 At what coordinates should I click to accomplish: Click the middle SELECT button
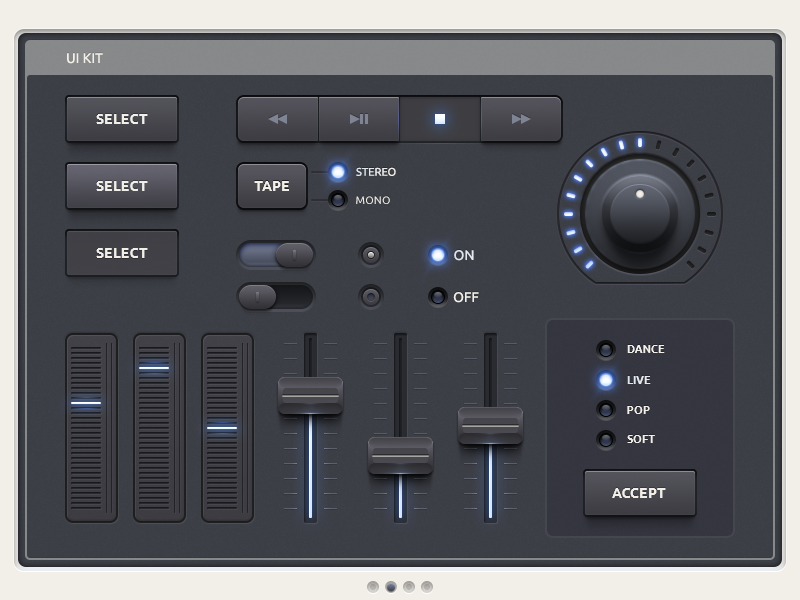(122, 186)
